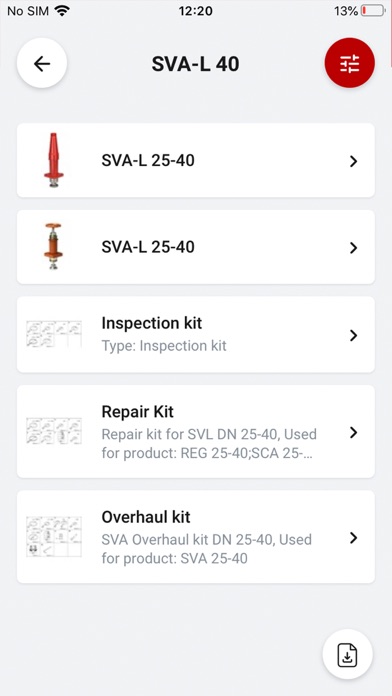Open the Overhaul kit item title

pyautogui.click(x=146, y=517)
